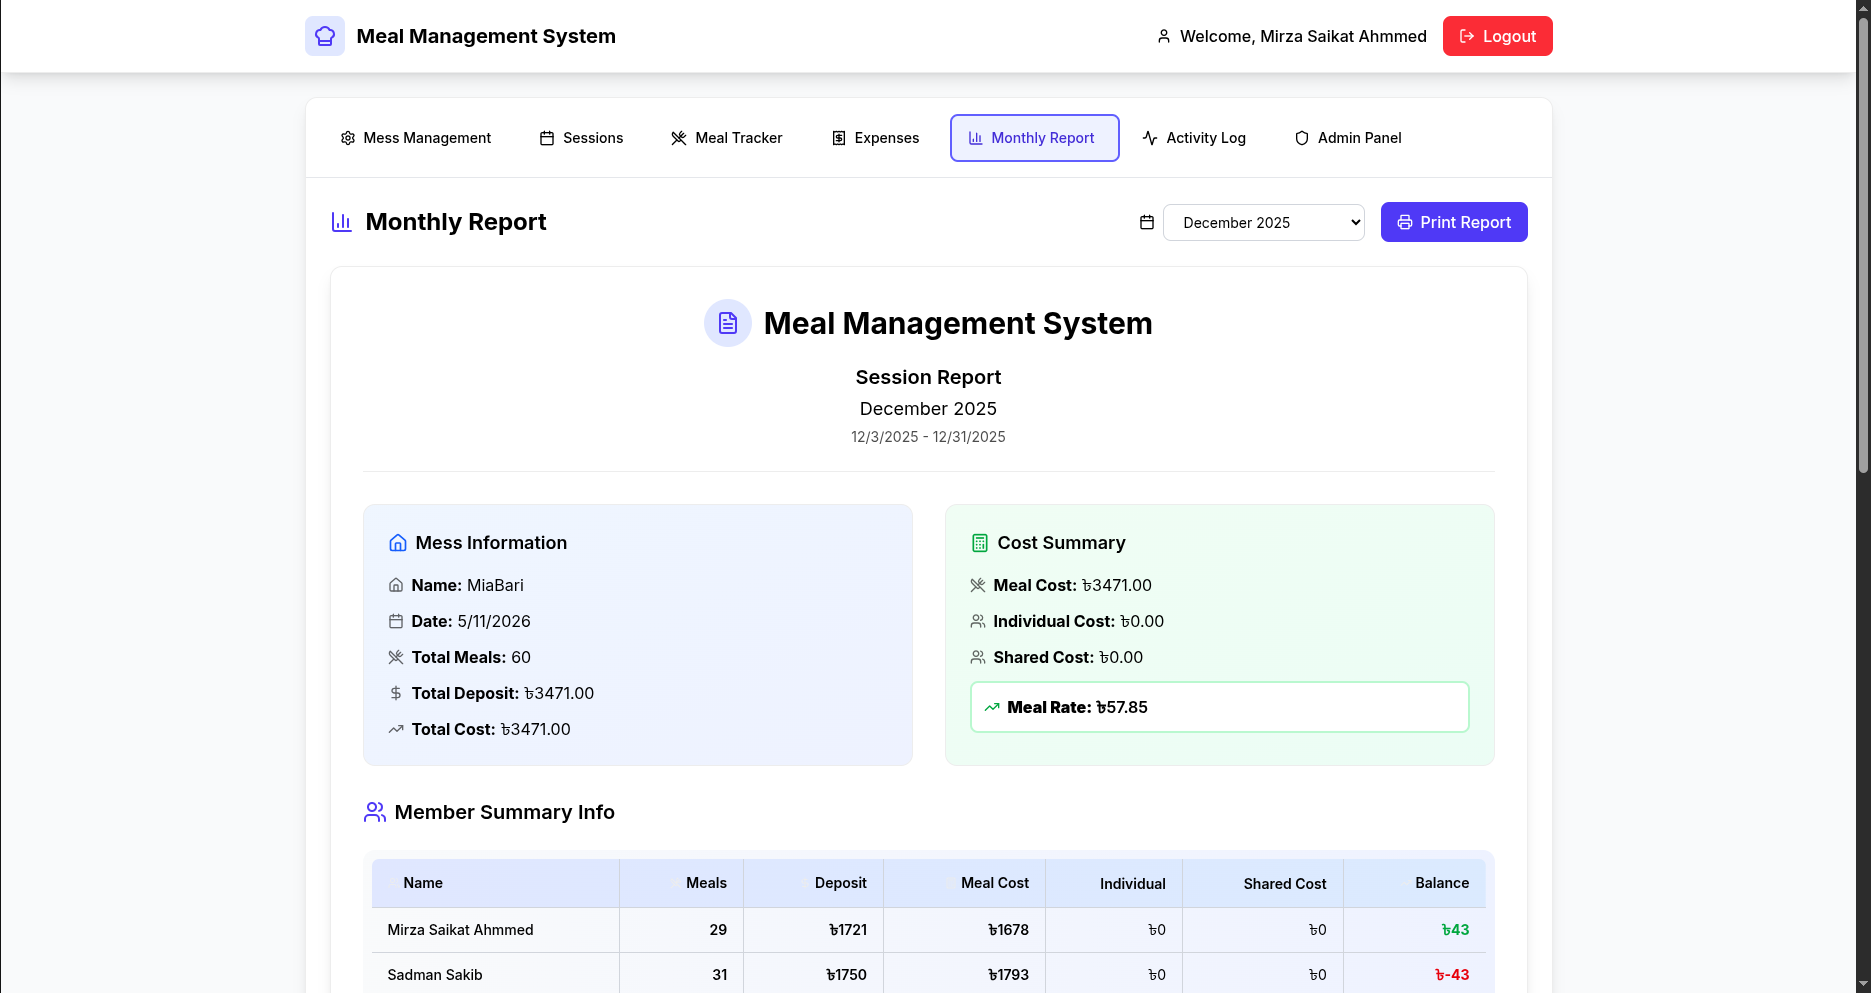Click the calendar icon on Sessions tab

coord(547,138)
